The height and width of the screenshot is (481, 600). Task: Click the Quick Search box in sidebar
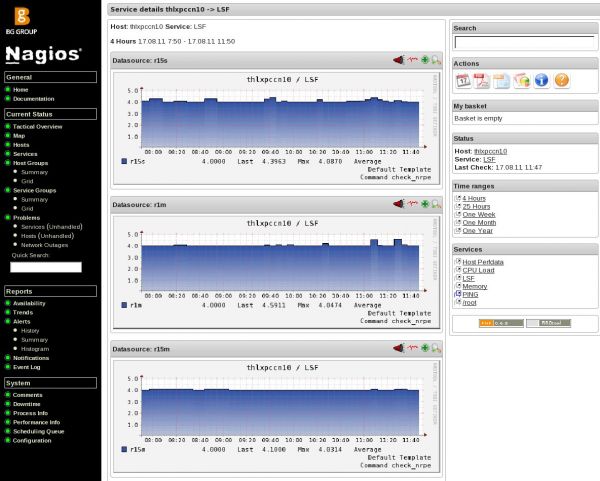[46, 267]
